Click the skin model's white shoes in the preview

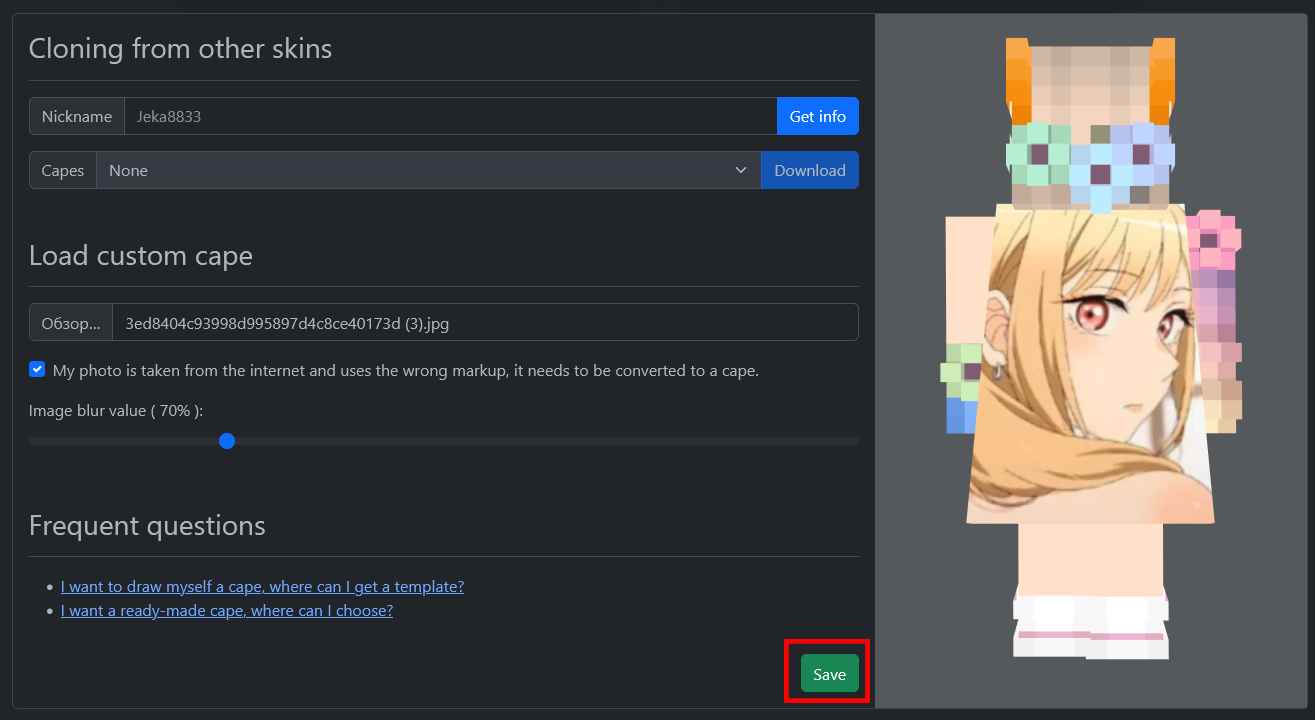point(1090,625)
